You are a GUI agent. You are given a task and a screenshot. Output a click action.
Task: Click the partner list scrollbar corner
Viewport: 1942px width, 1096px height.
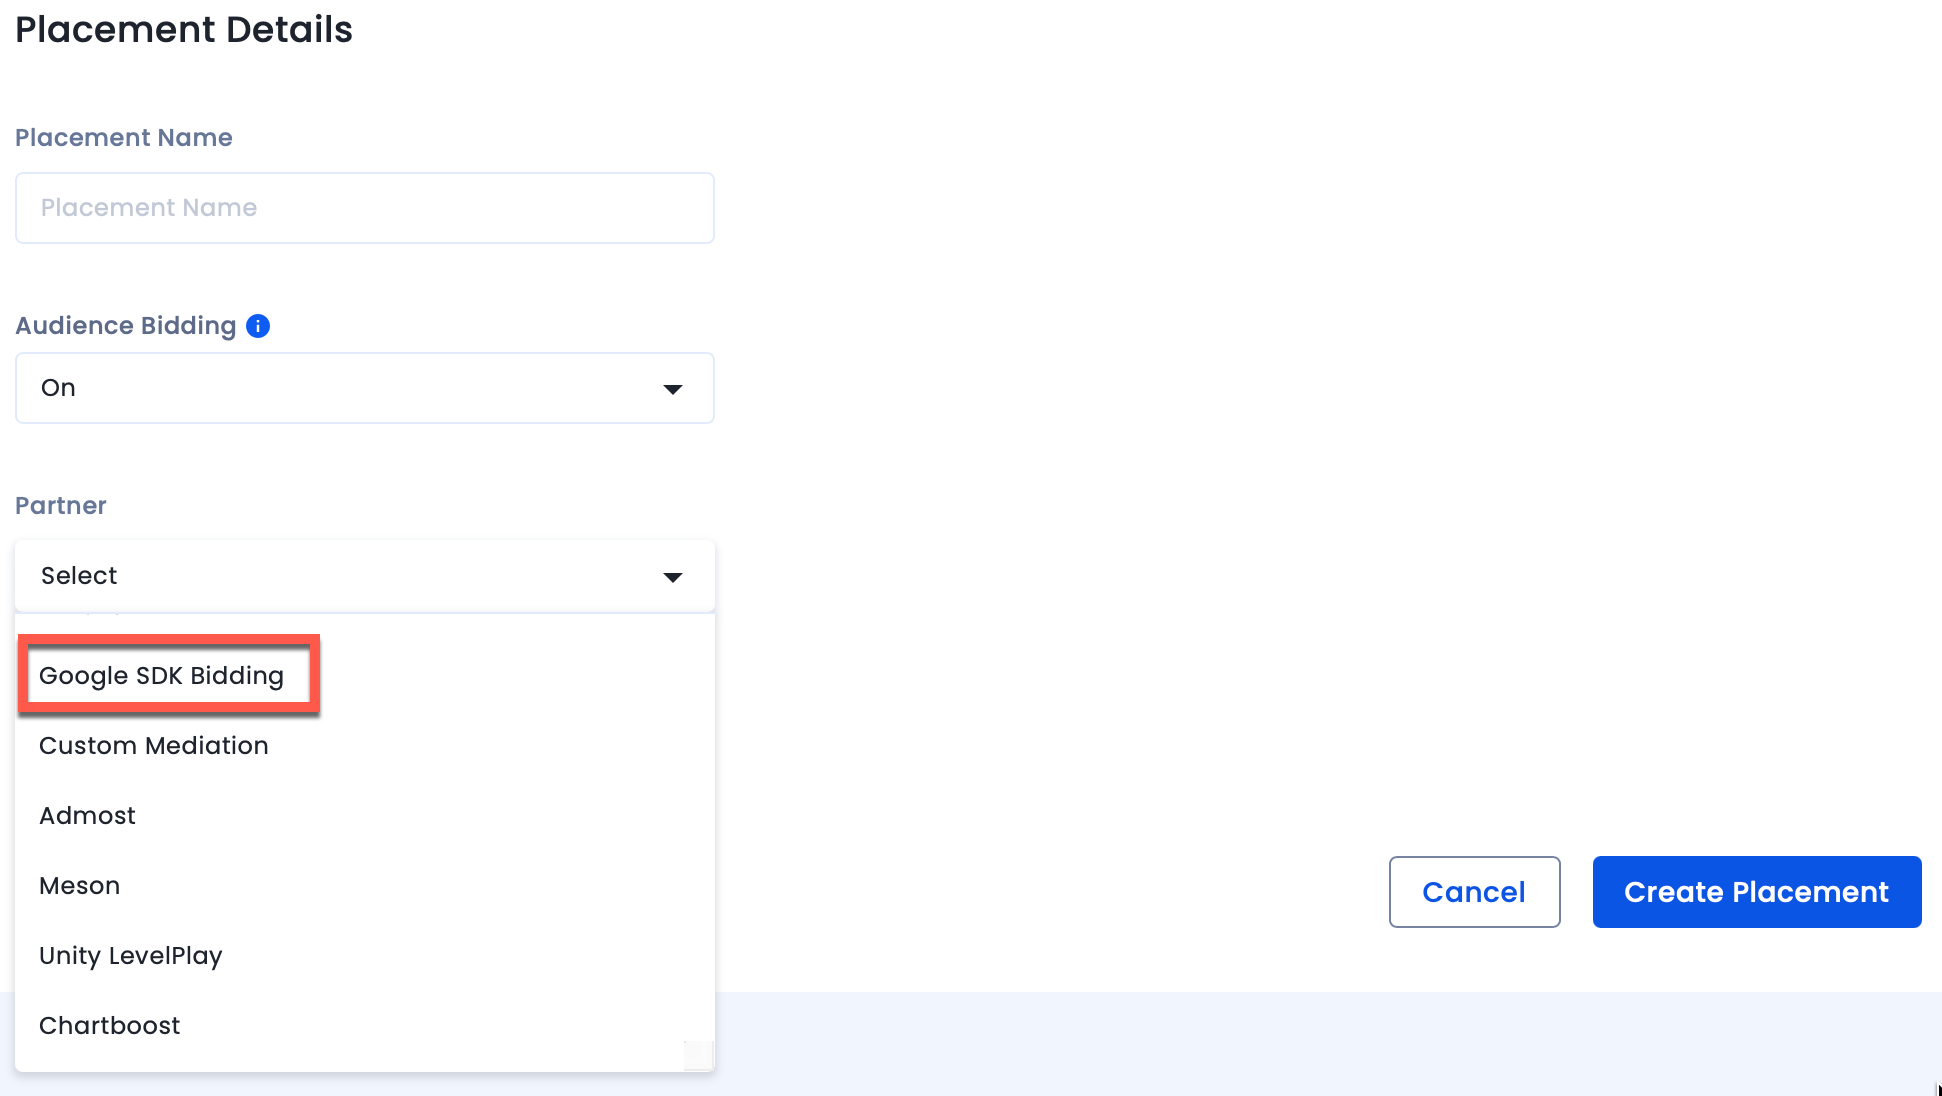click(698, 1055)
